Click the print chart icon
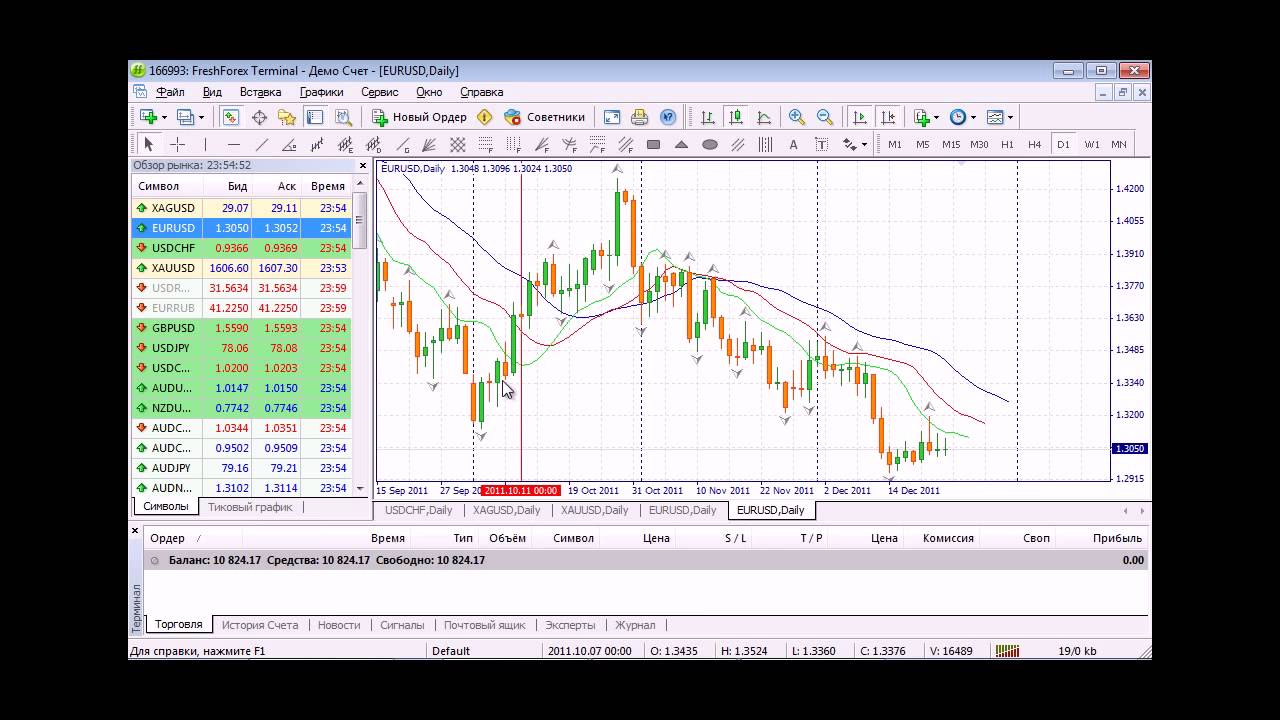 pyautogui.click(x=640, y=117)
